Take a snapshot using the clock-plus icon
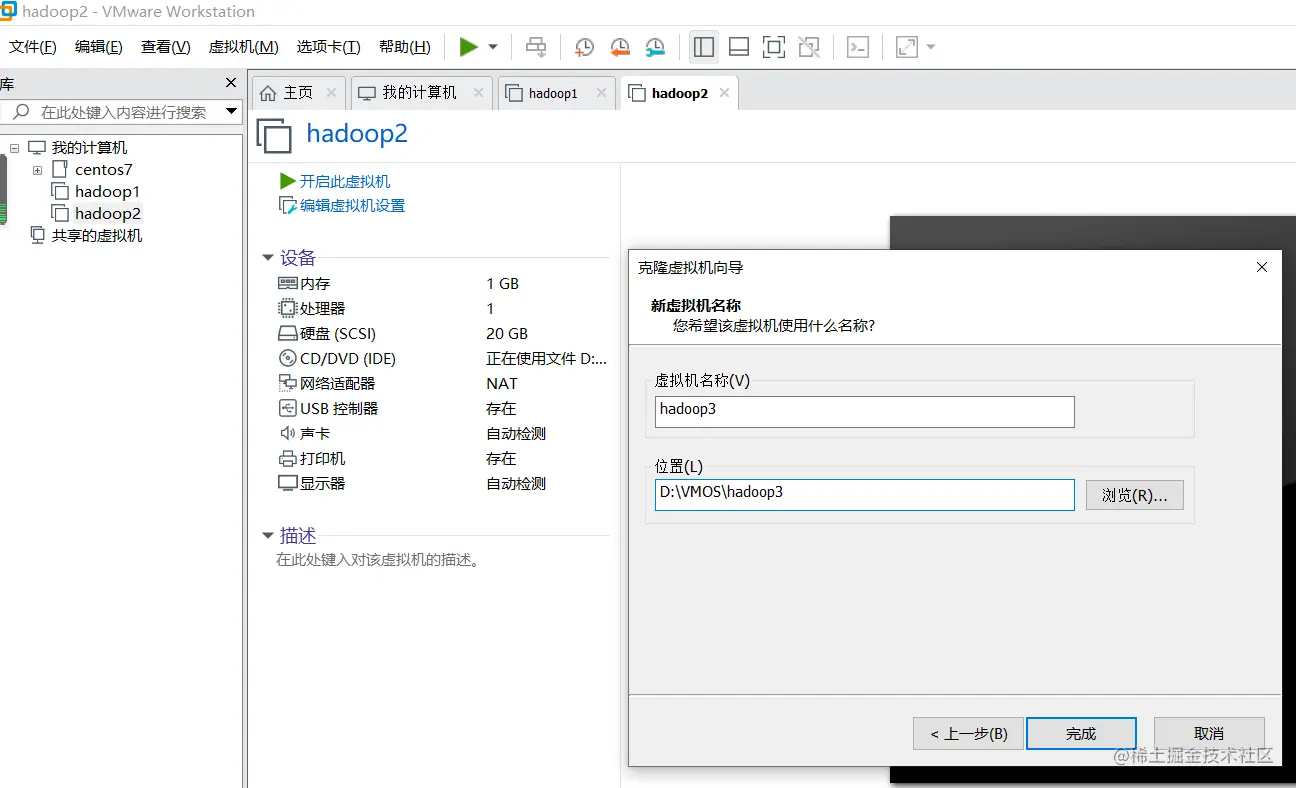The height and width of the screenshot is (788, 1296). point(584,47)
